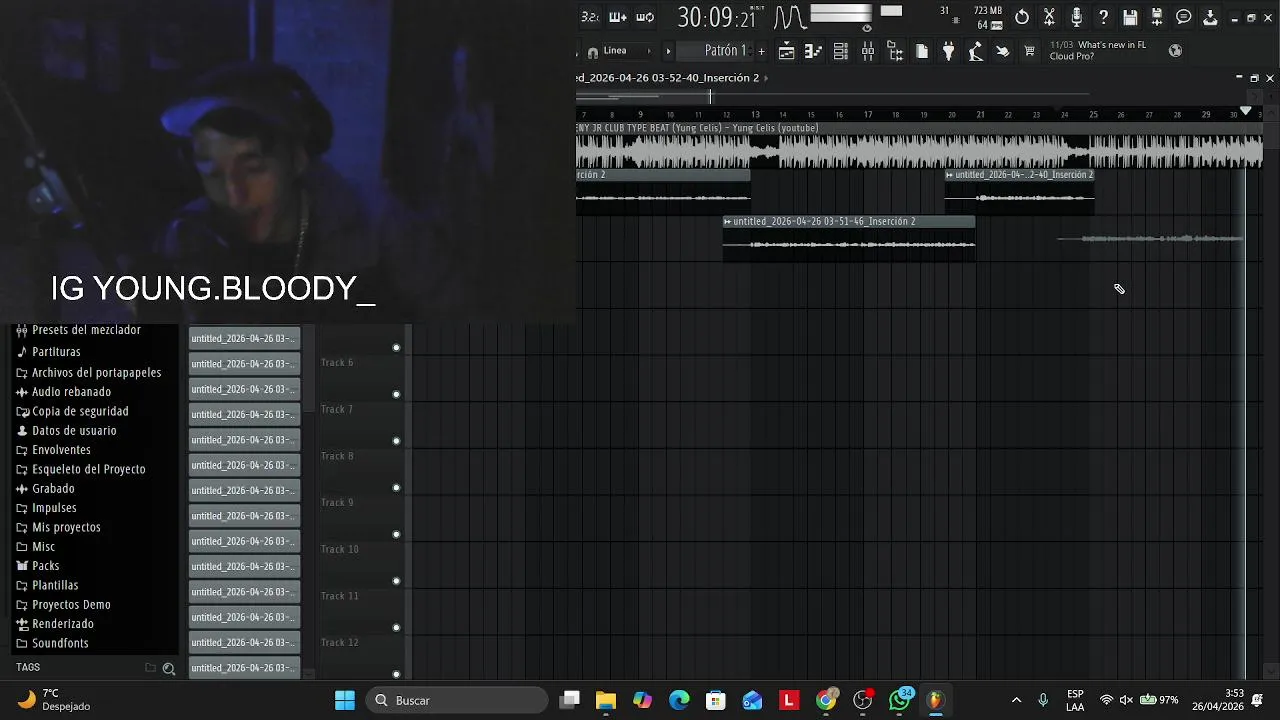The width and height of the screenshot is (1280, 720).
Task: Mute Track 6 with its dot
Action: [x=396, y=394]
